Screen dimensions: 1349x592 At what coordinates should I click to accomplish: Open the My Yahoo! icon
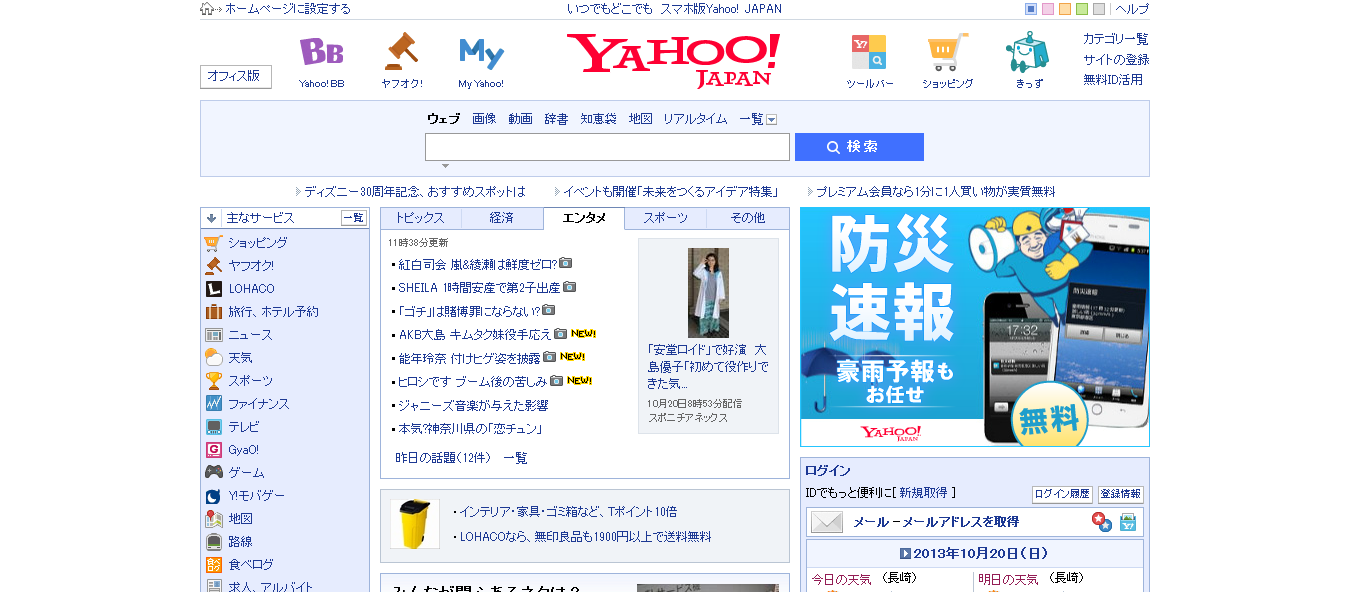coord(481,52)
